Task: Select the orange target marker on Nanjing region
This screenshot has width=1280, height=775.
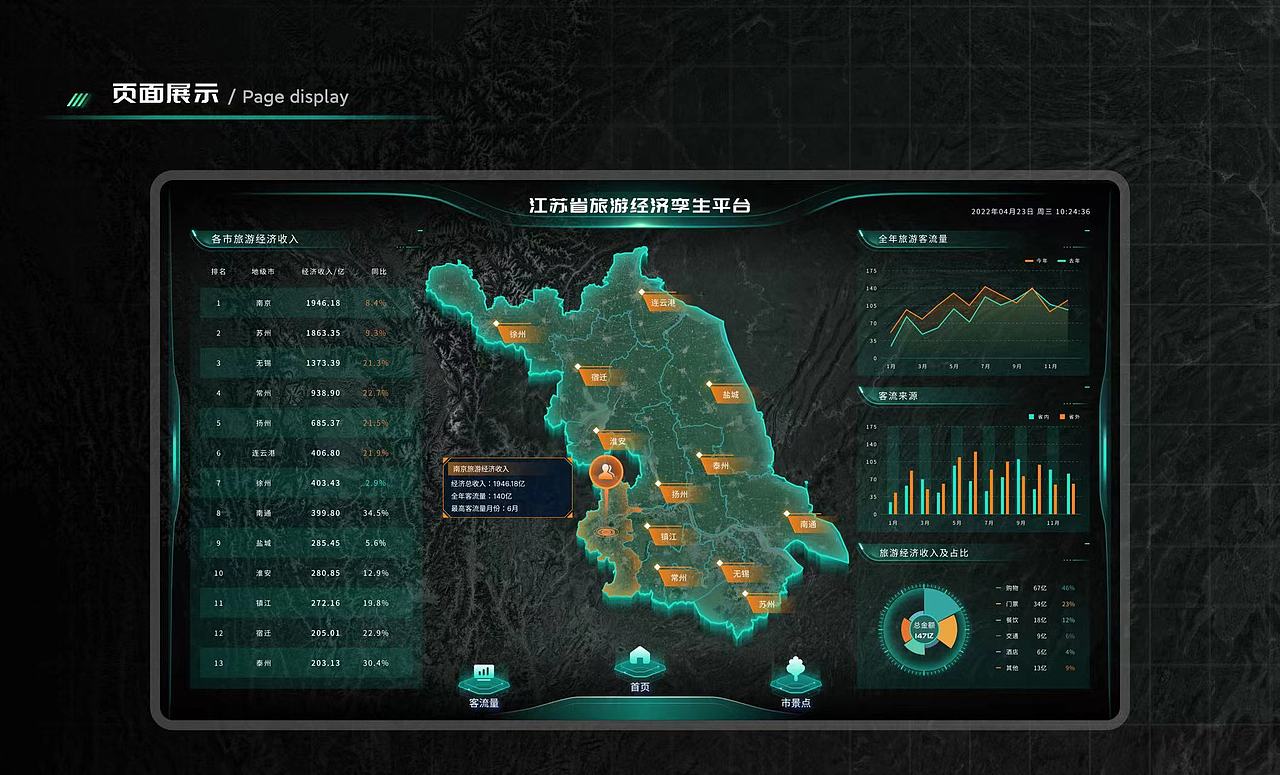Action: (x=606, y=533)
